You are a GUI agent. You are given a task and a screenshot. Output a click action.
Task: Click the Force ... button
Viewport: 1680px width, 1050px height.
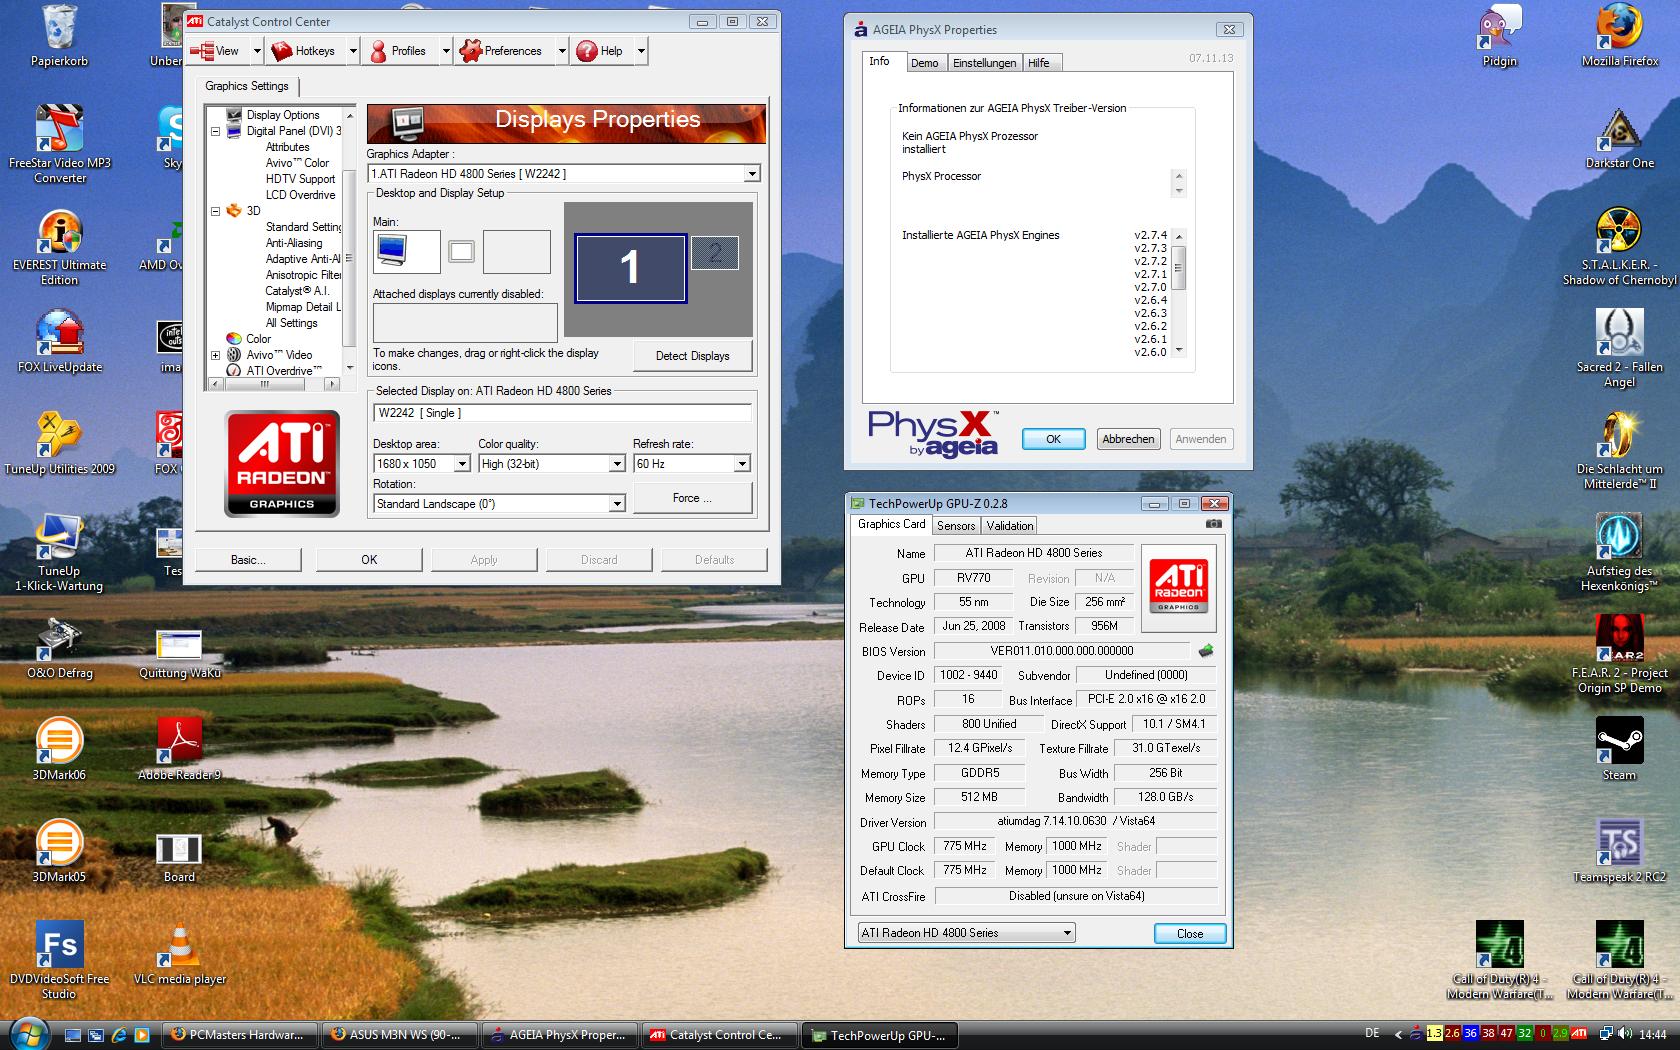pos(692,498)
